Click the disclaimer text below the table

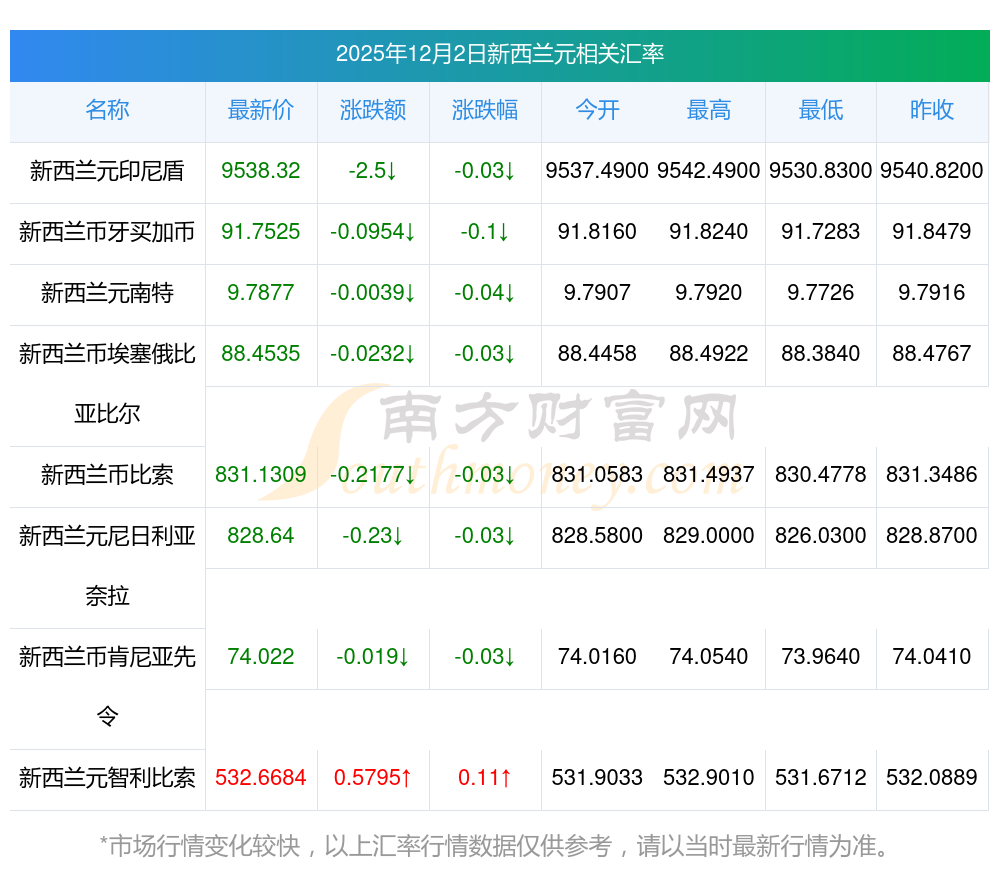(495, 846)
